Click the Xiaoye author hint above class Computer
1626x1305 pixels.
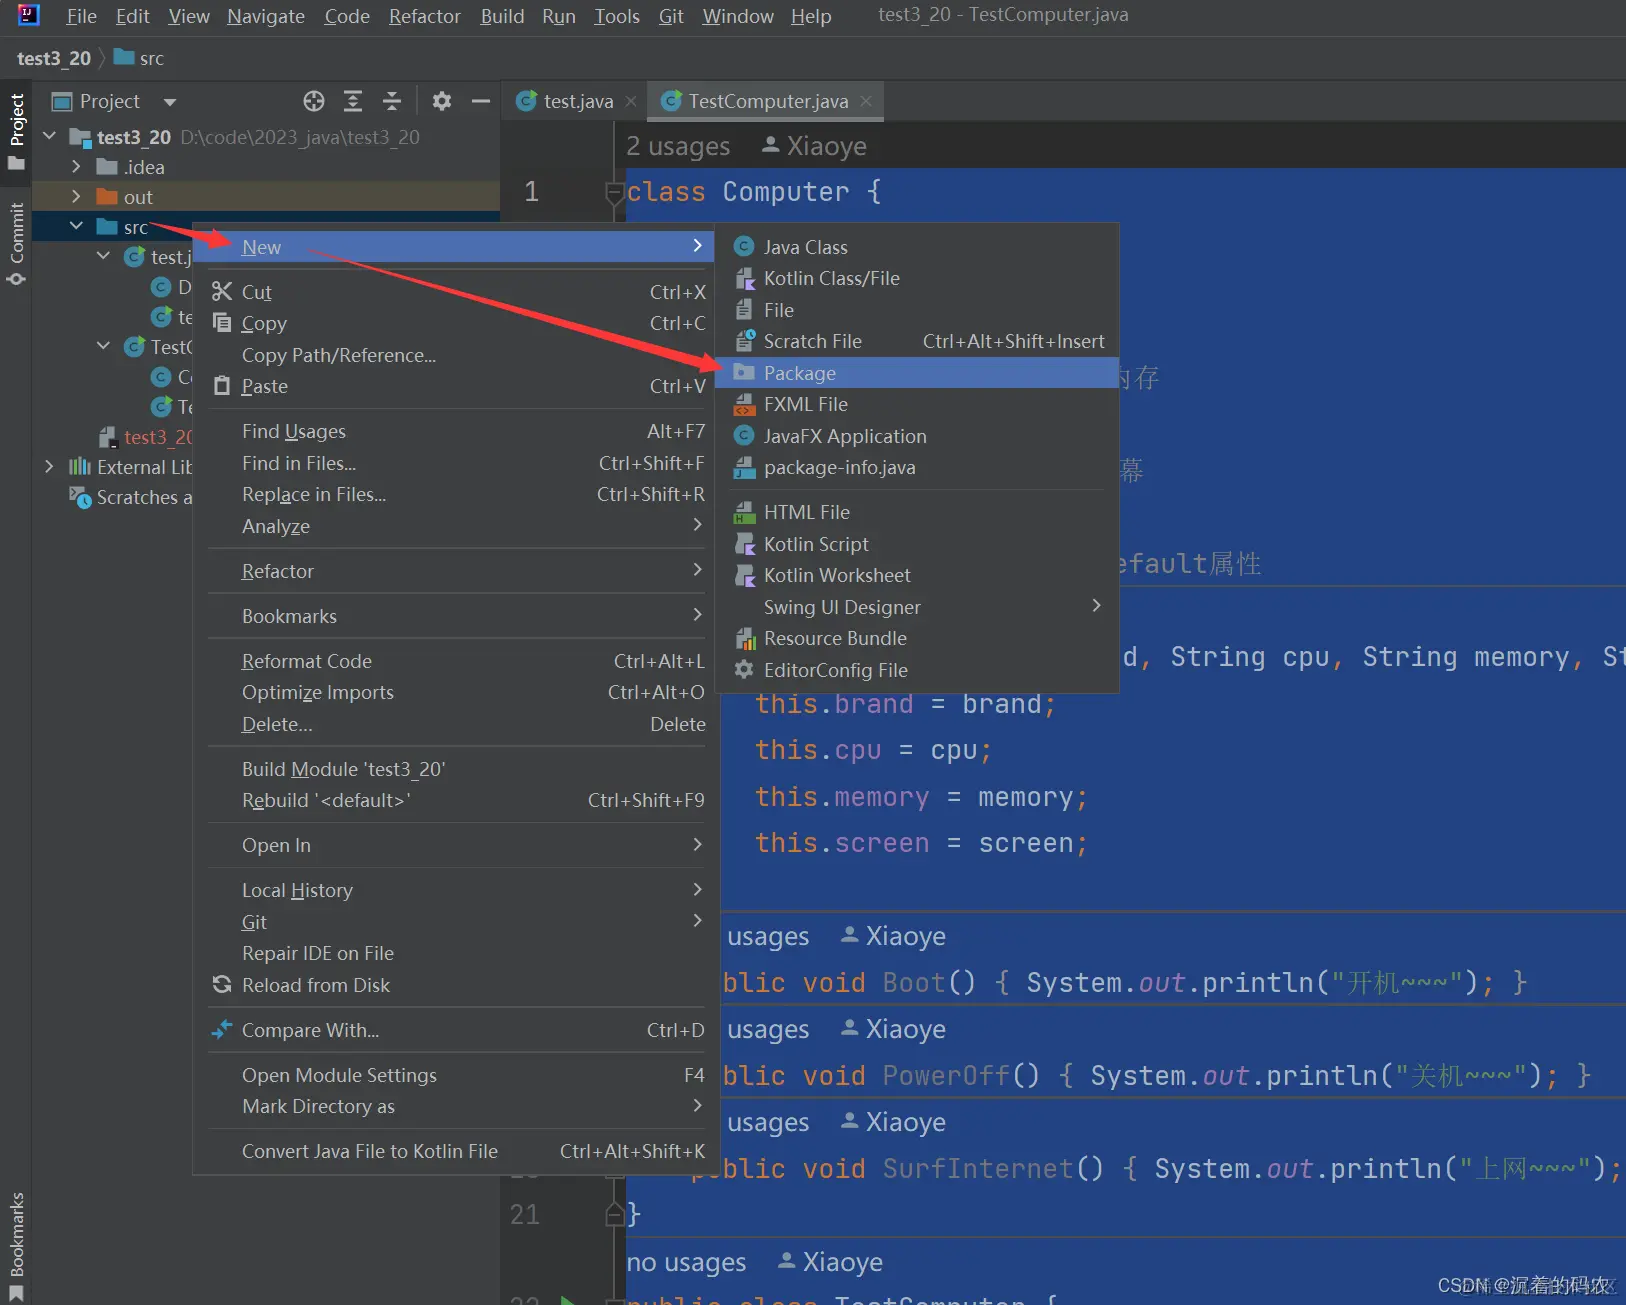coord(815,146)
